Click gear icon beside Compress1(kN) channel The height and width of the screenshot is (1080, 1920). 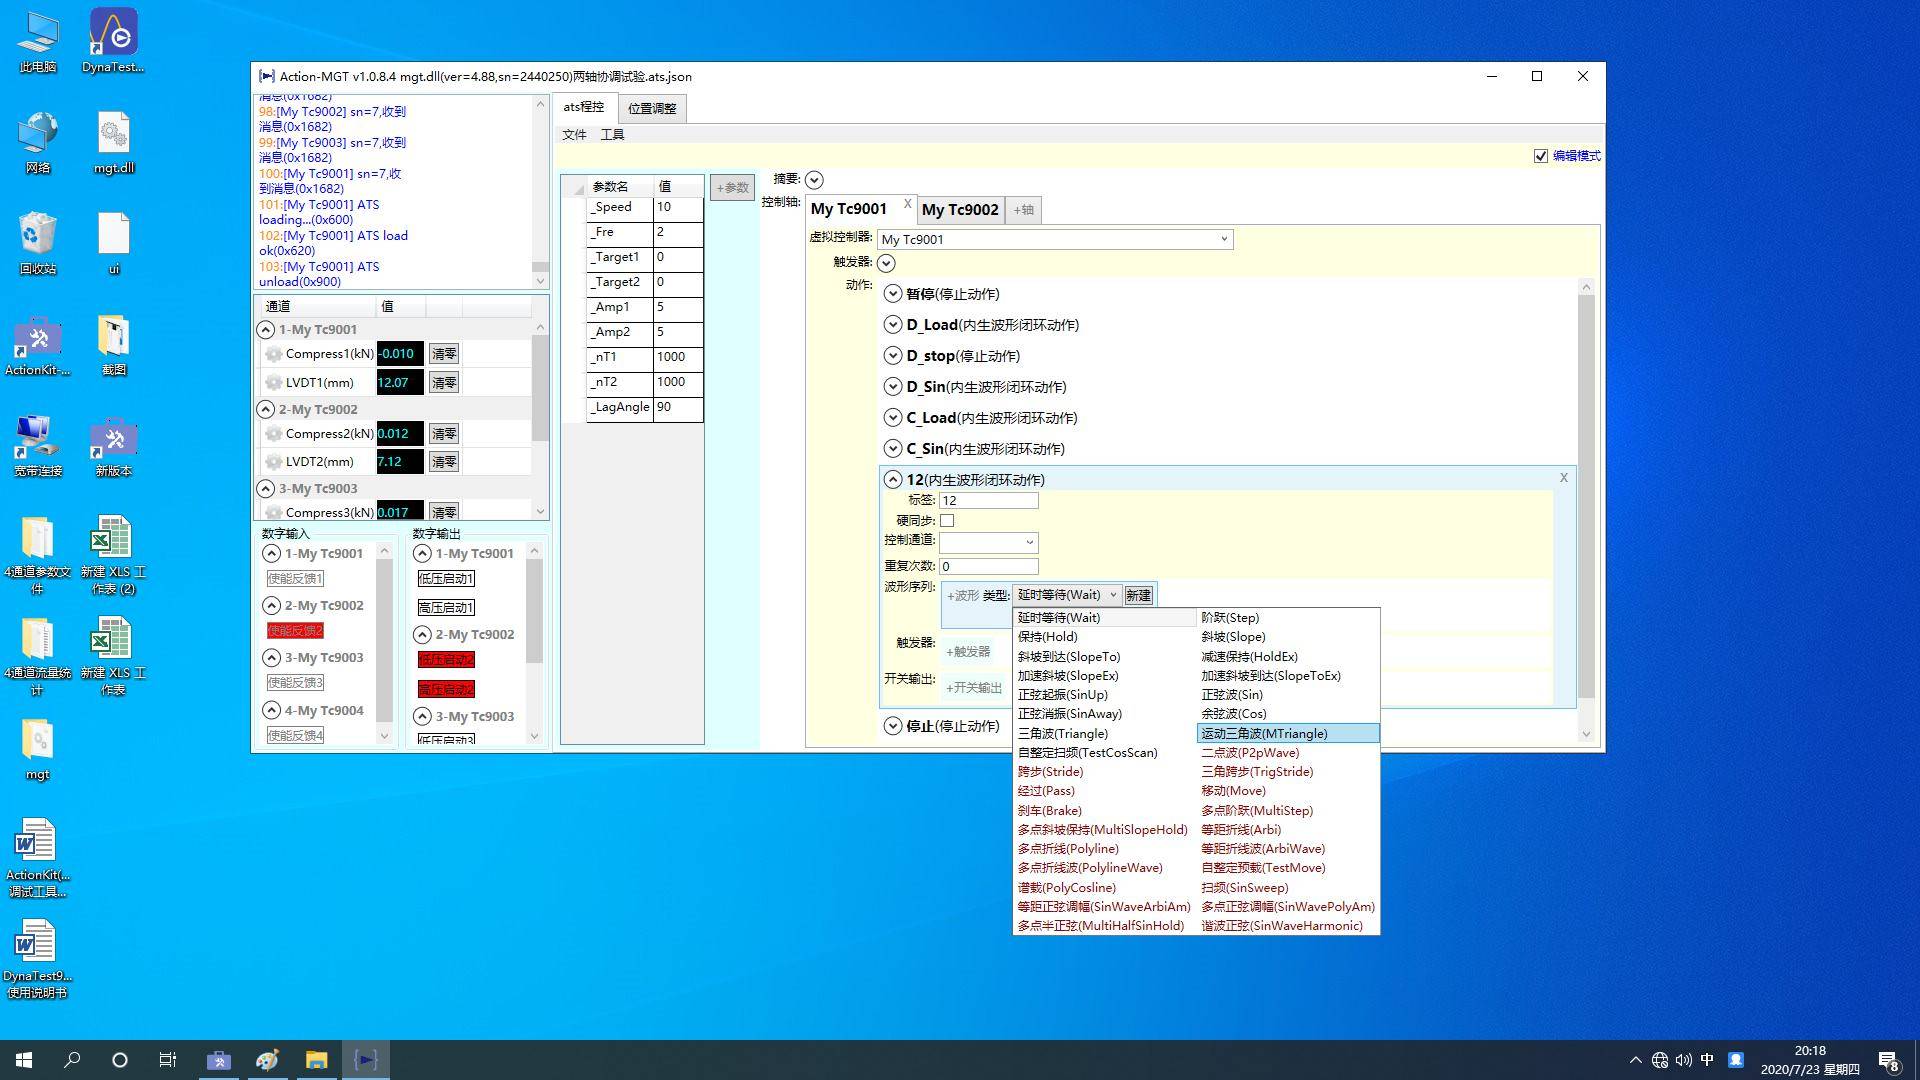pyautogui.click(x=273, y=354)
